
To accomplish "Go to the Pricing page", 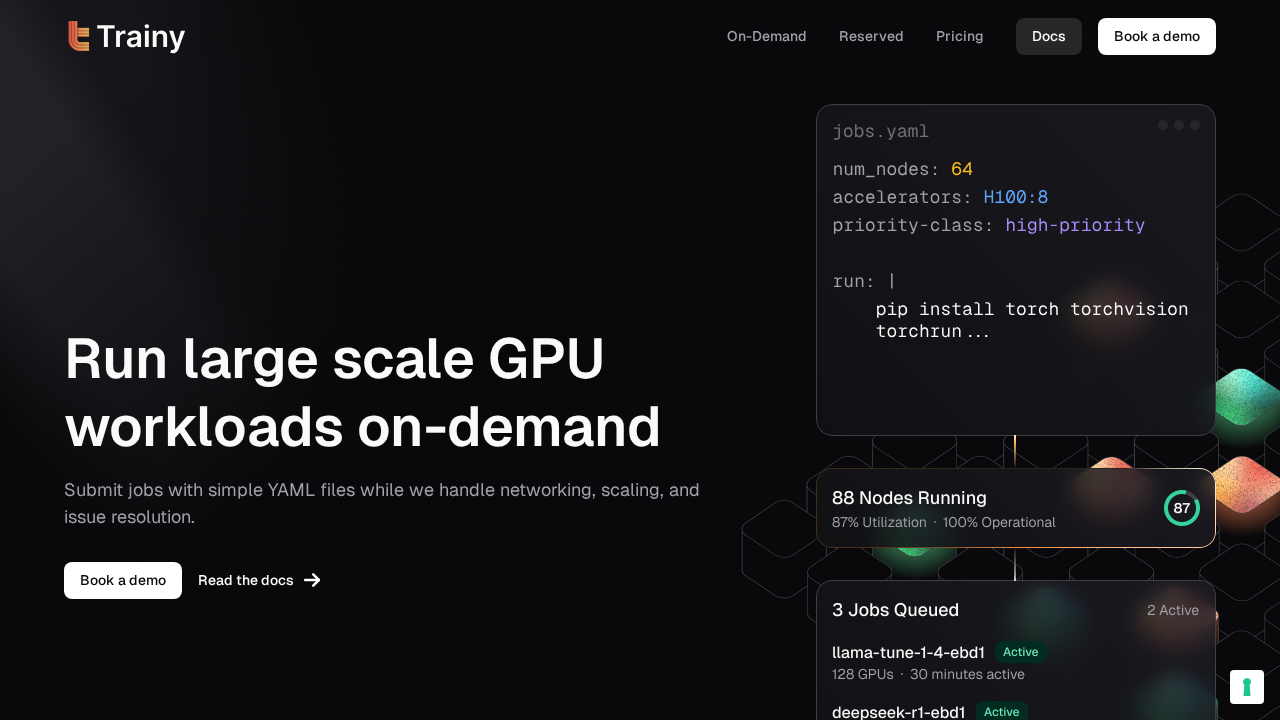I will (959, 36).
